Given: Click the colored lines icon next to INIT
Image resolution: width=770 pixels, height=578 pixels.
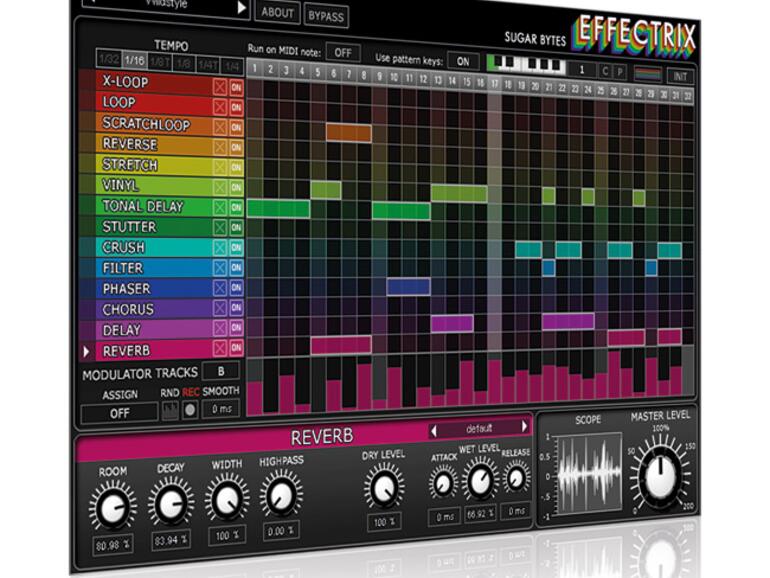Looking at the screenshot, I should [x=648, y=74].
